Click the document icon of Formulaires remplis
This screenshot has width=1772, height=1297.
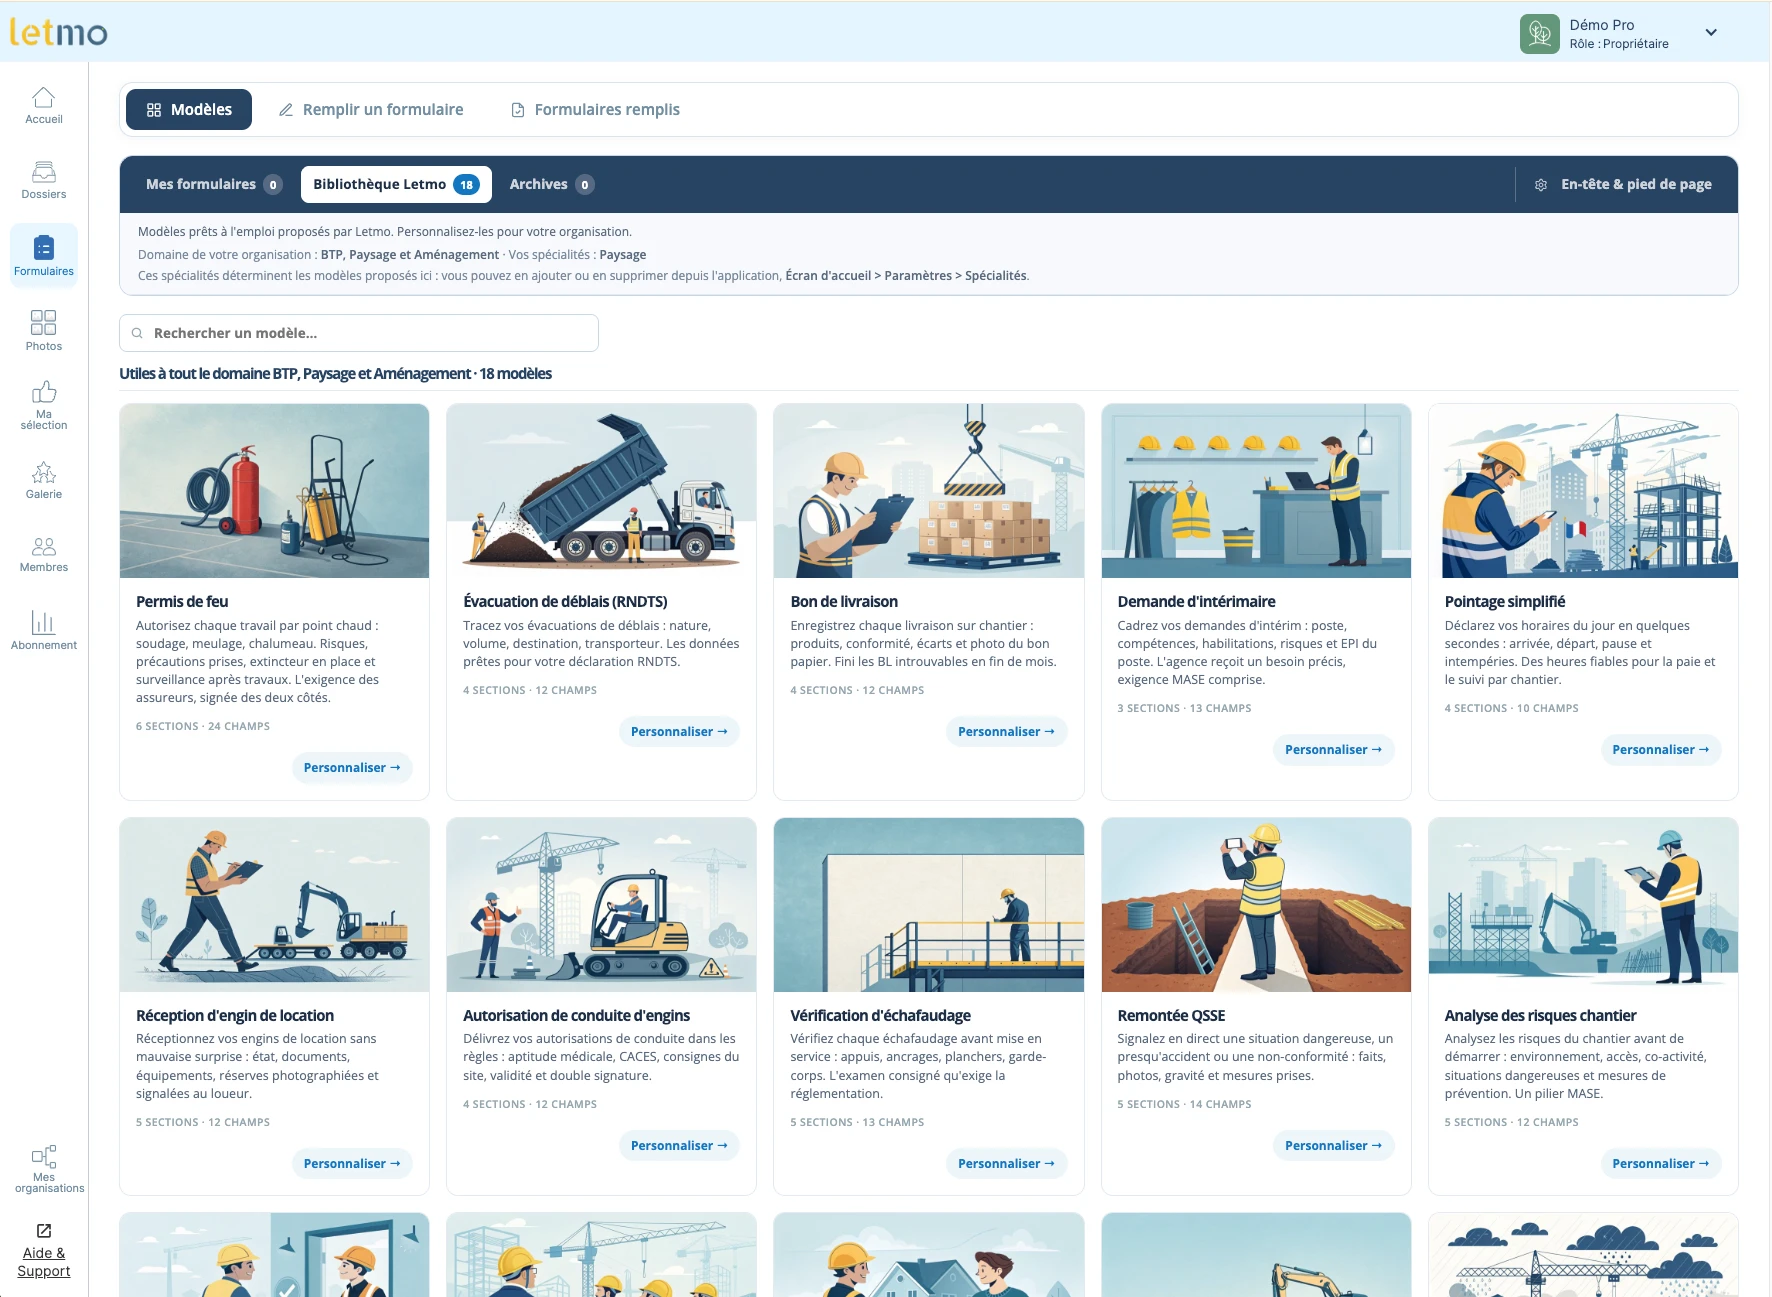coord(518,110)
